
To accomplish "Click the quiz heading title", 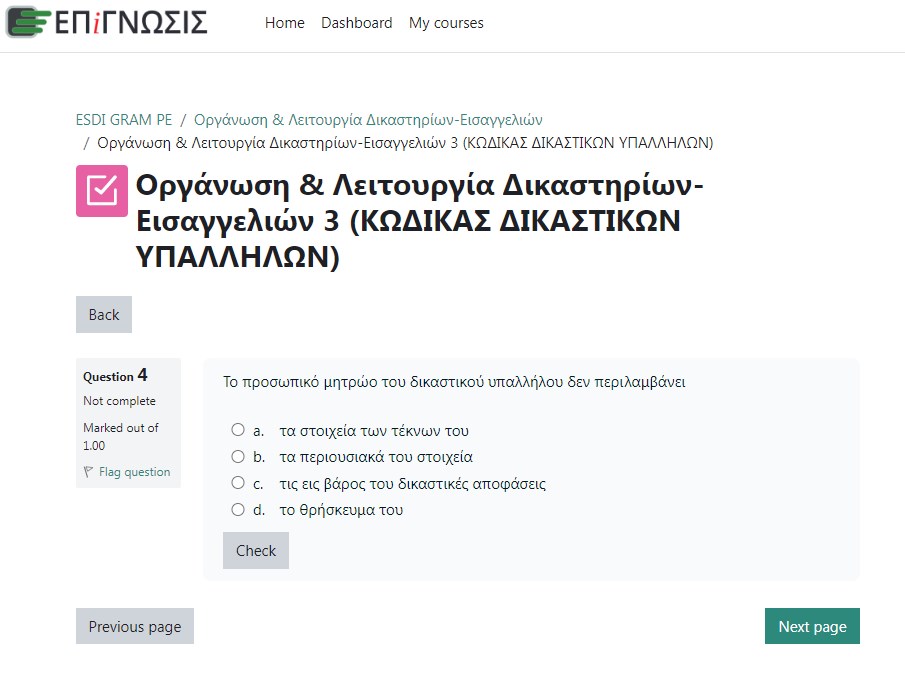I will [420, 220].
